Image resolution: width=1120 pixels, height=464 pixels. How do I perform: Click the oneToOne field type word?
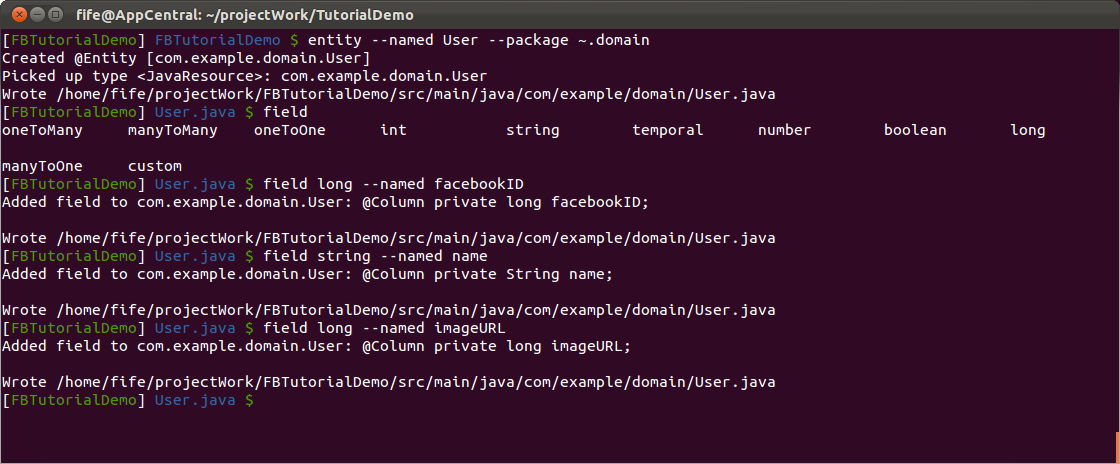coord(289,131)
